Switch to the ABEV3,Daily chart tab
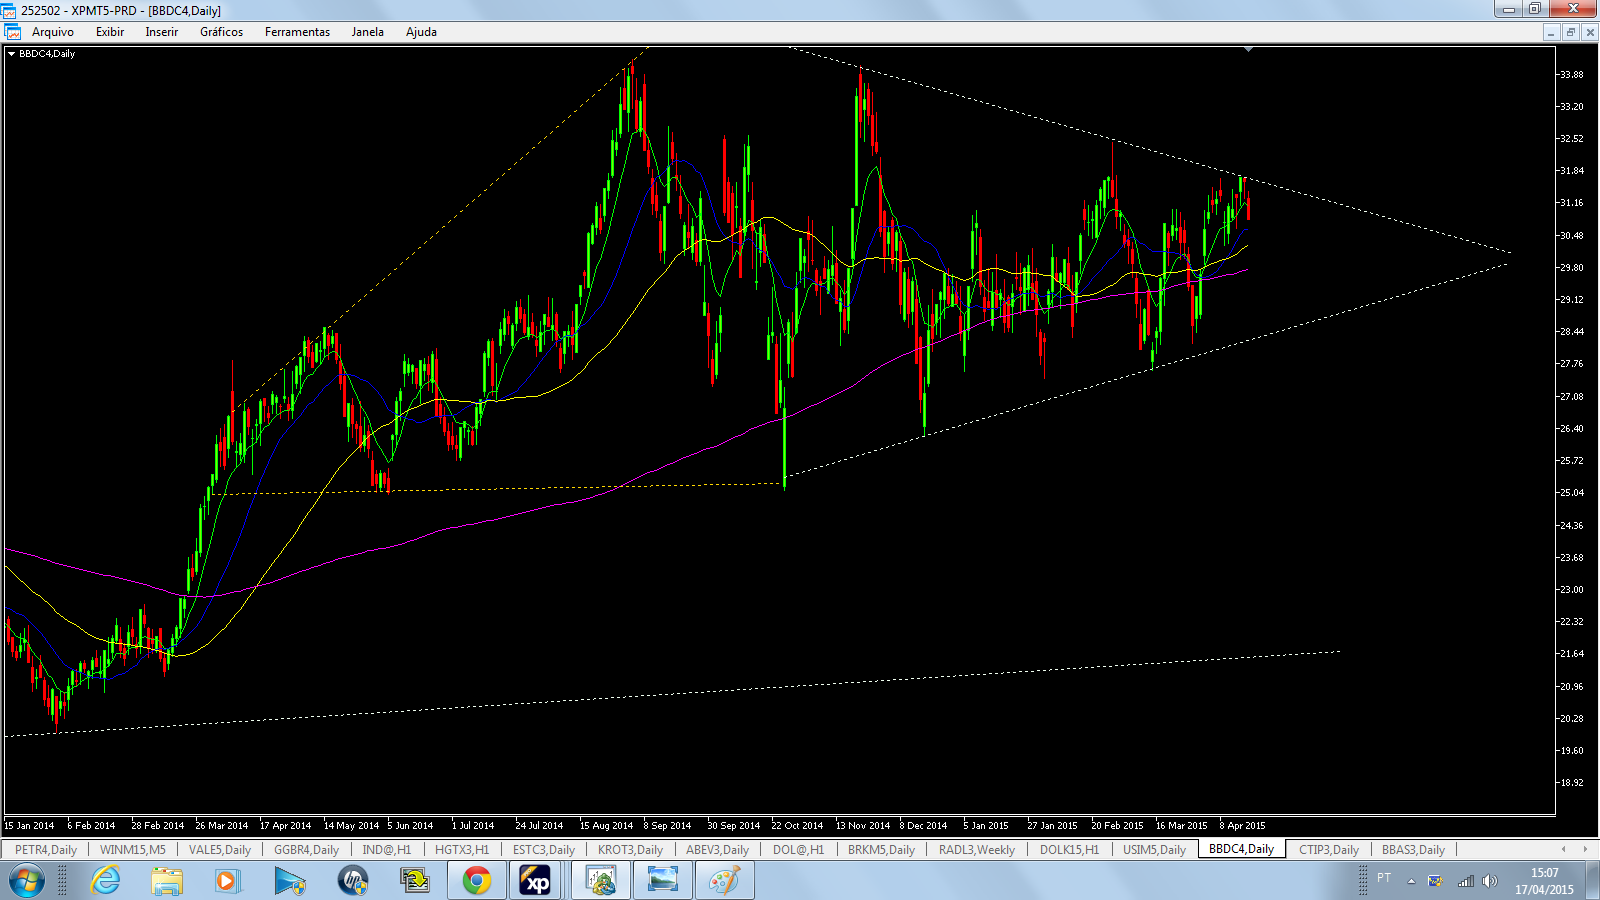 click(x=717, y=850)
